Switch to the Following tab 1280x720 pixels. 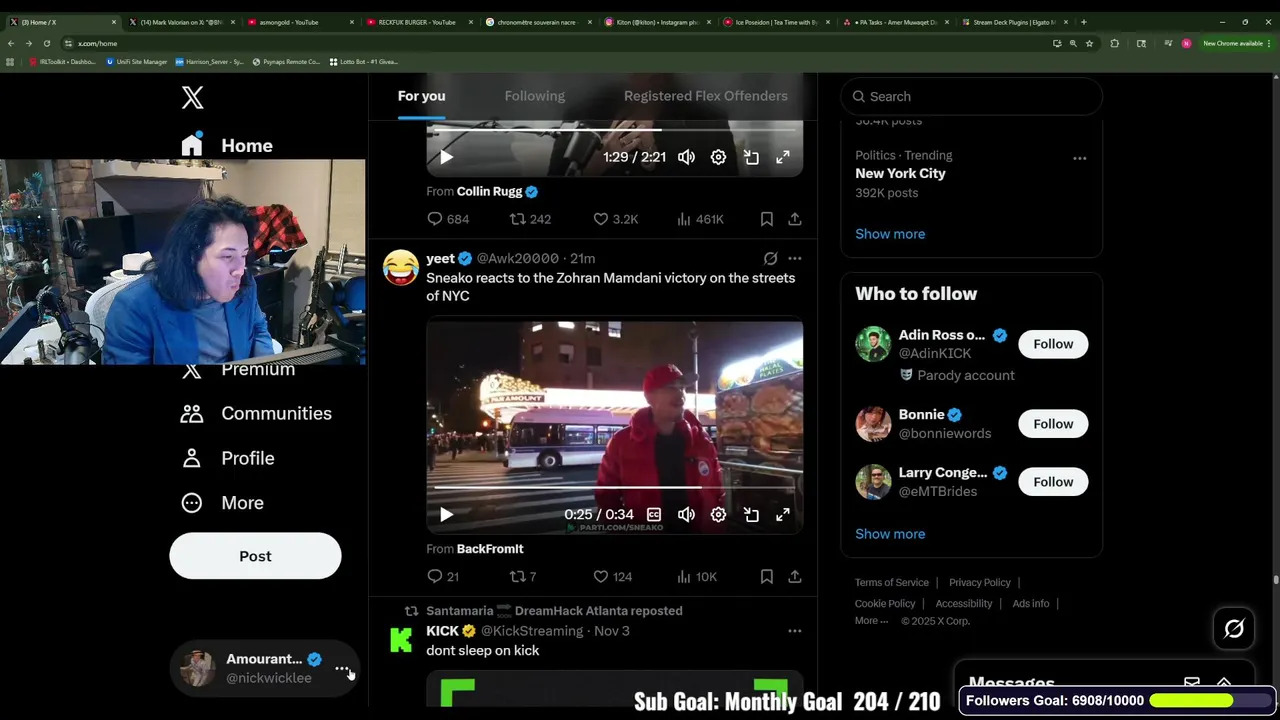coord(534,96)
